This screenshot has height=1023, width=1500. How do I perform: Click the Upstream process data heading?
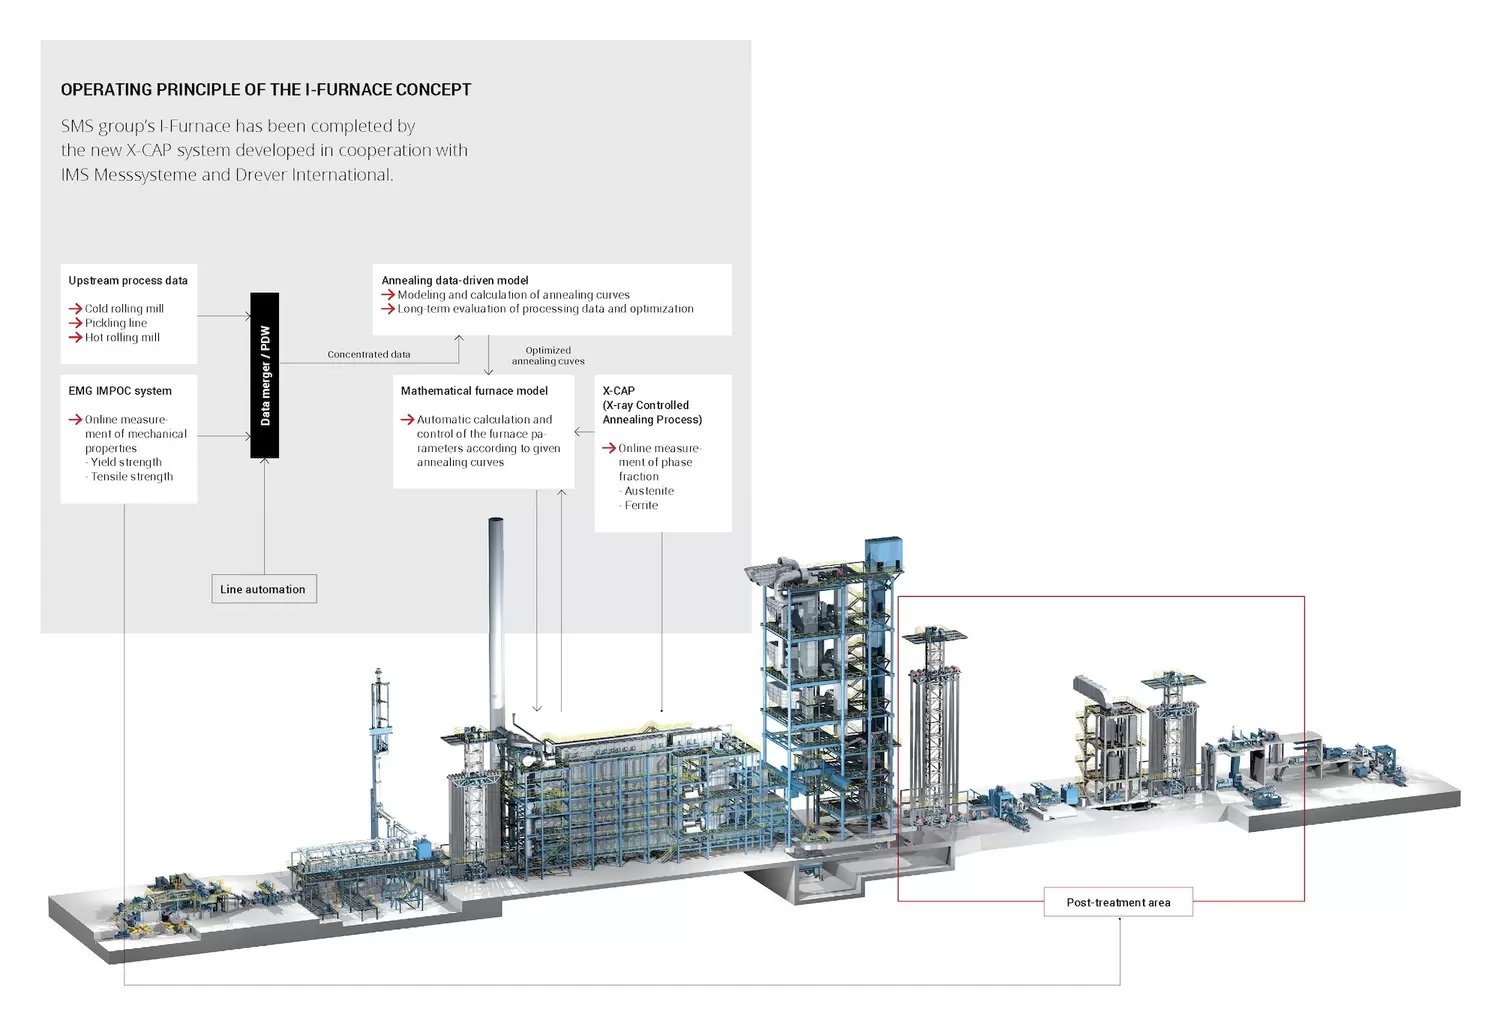128,281
